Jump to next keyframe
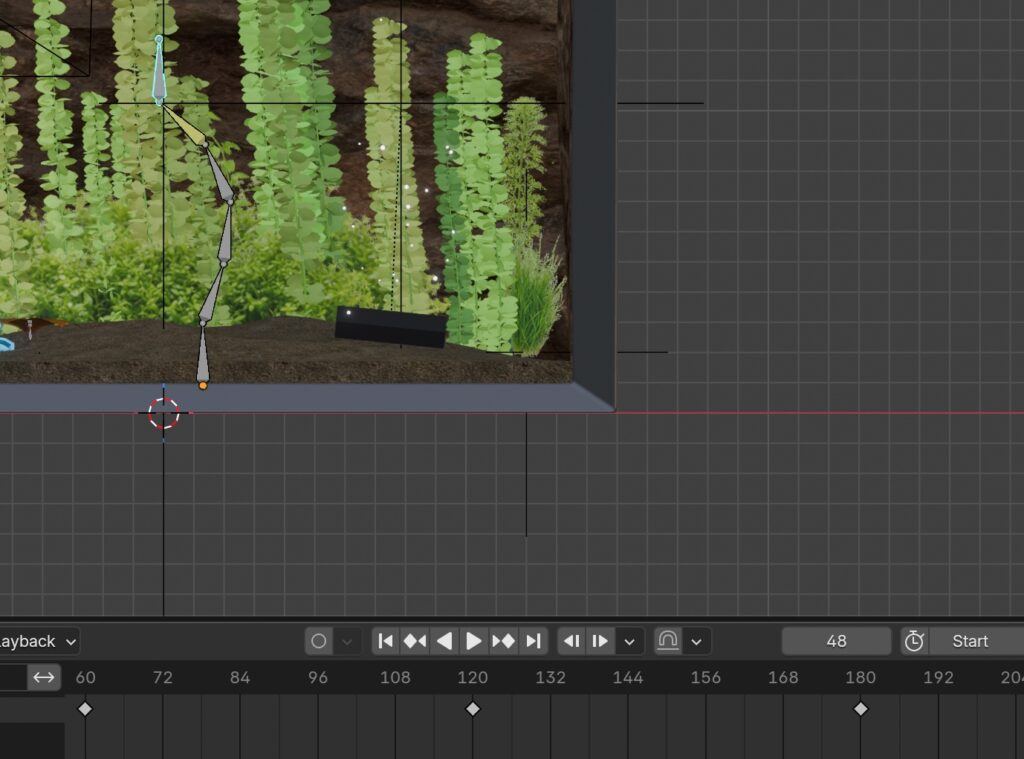The image size is (1024, 759). pyautogui.click(x=504, y=641)
